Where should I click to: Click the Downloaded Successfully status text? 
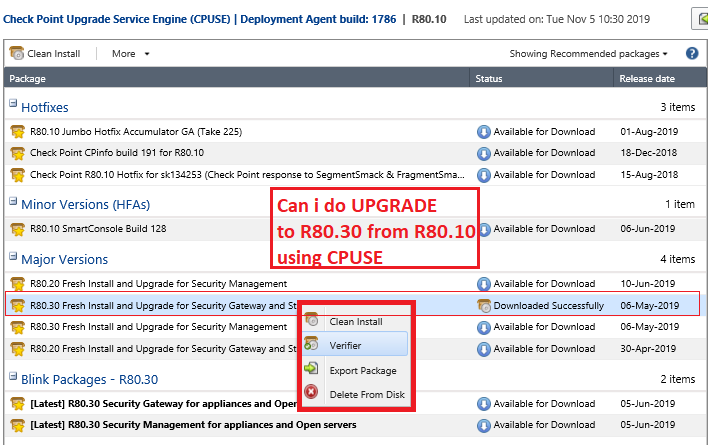(x=548, y=306)
